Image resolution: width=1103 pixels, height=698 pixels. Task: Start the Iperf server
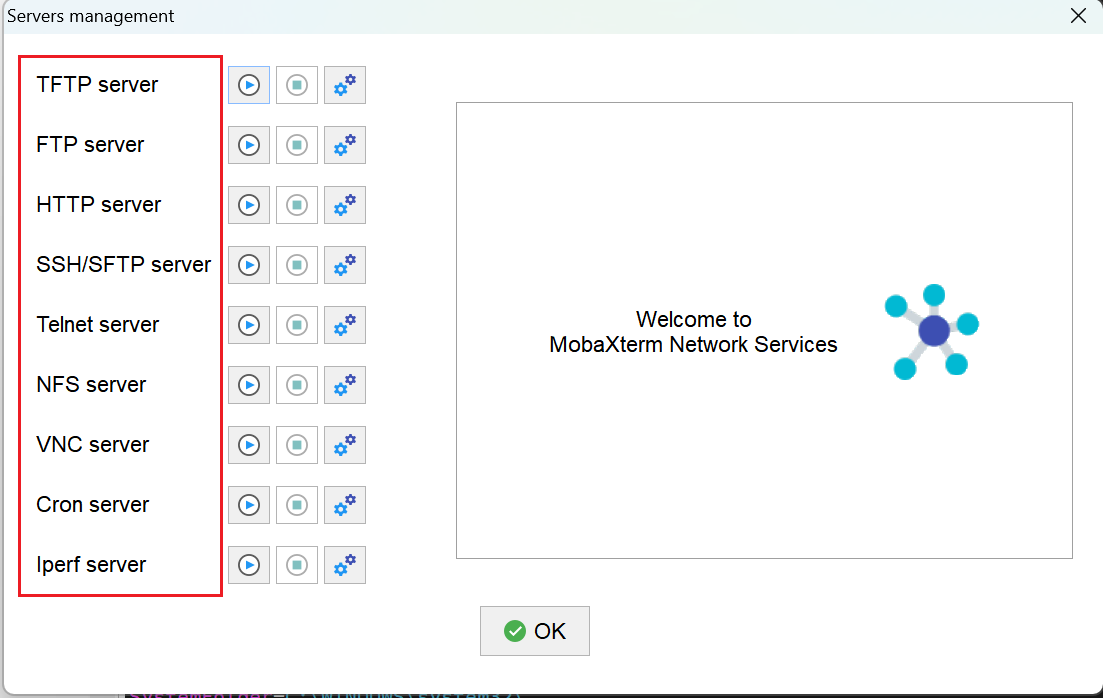(249, 565)
